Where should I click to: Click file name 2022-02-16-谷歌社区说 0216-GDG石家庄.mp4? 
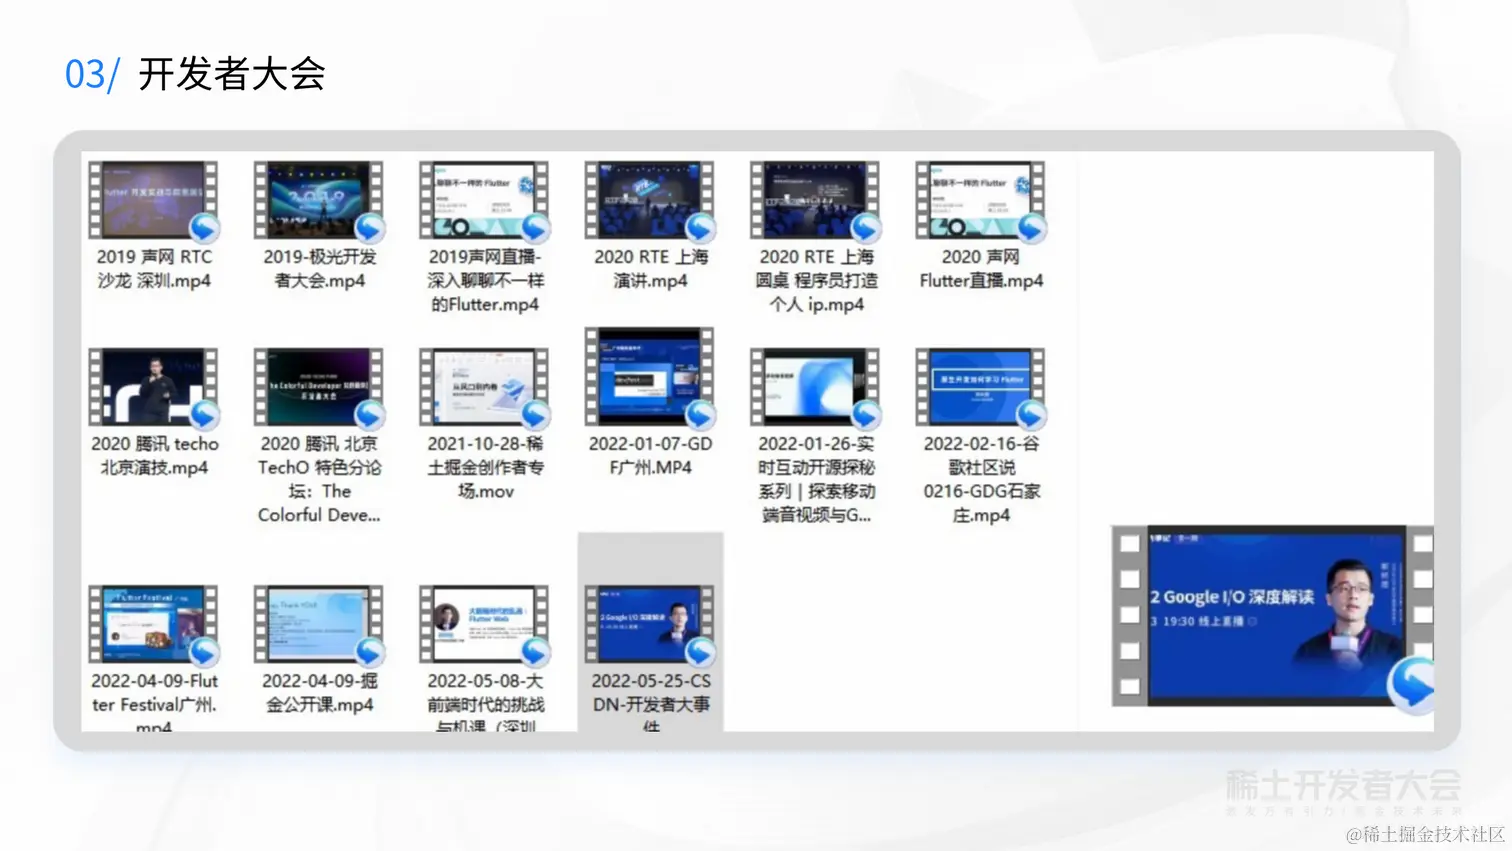[x=981, y=479]
